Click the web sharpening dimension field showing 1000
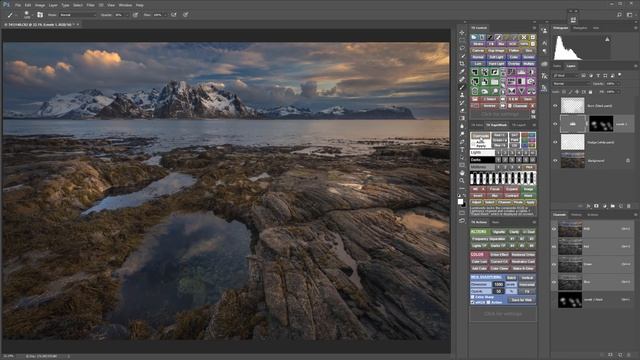This screenshot has width=640, height=360. coord(498,284)
